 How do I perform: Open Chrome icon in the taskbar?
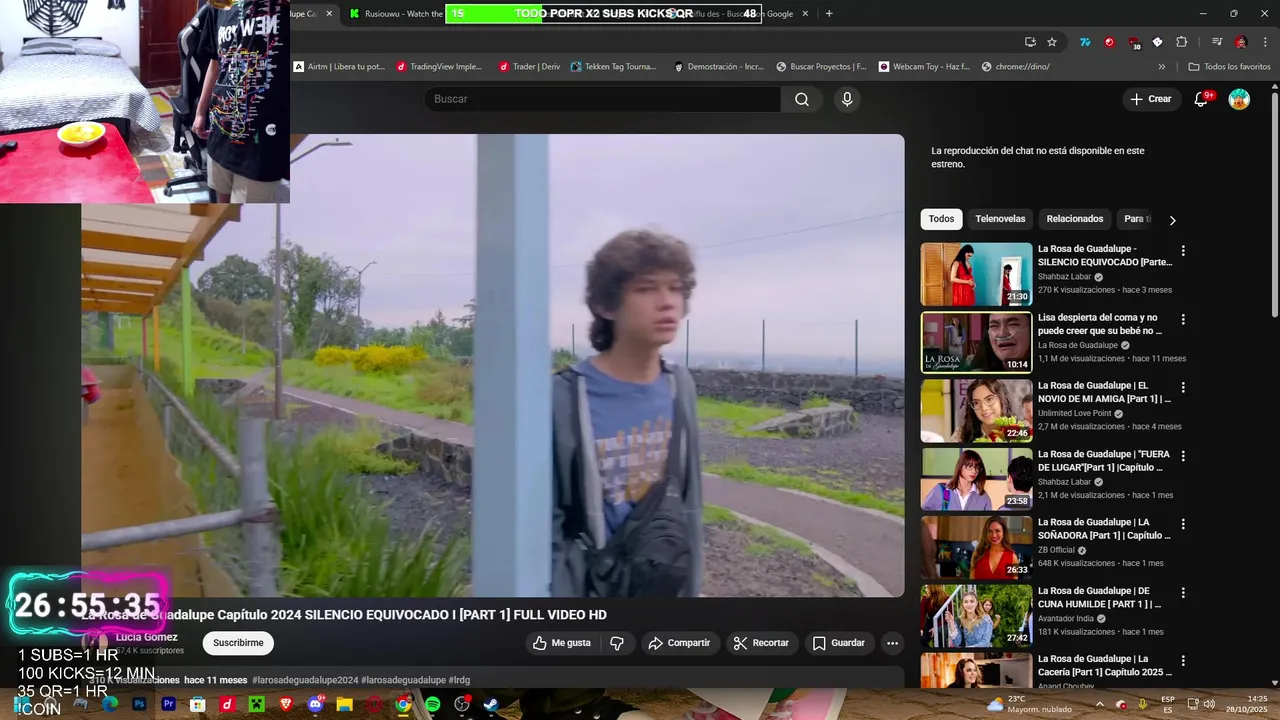pyautogui.click(x=403, y=704)
